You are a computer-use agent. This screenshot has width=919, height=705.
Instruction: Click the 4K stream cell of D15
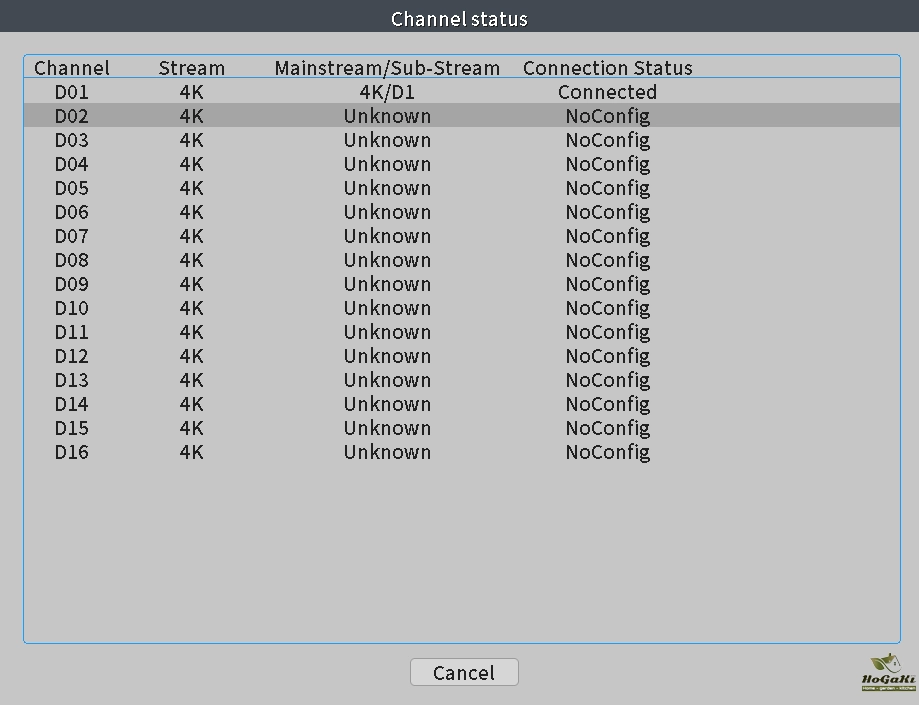(x=191, y=428)
